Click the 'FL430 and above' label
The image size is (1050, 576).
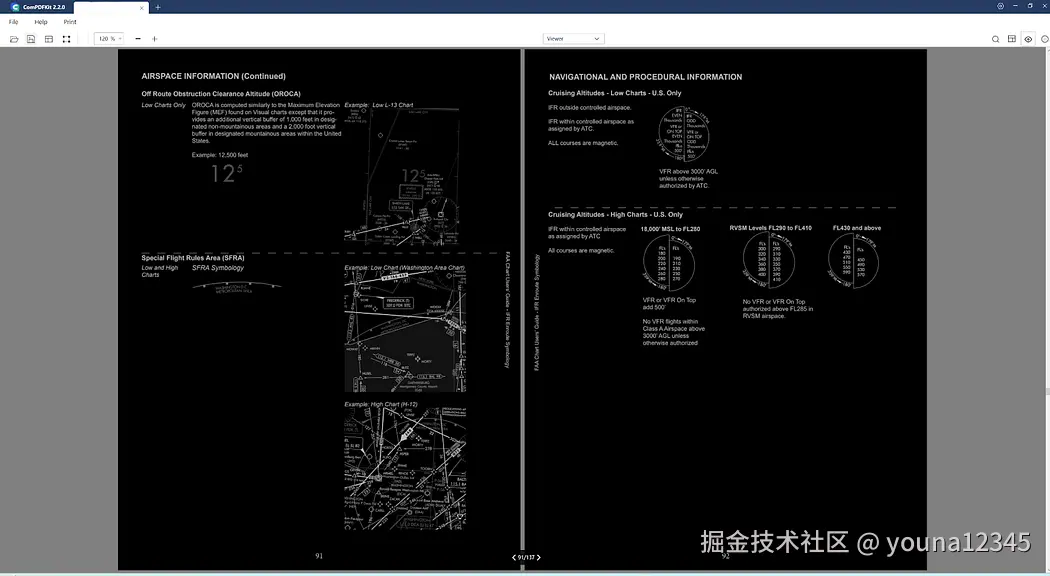click(x=856, y=228)
